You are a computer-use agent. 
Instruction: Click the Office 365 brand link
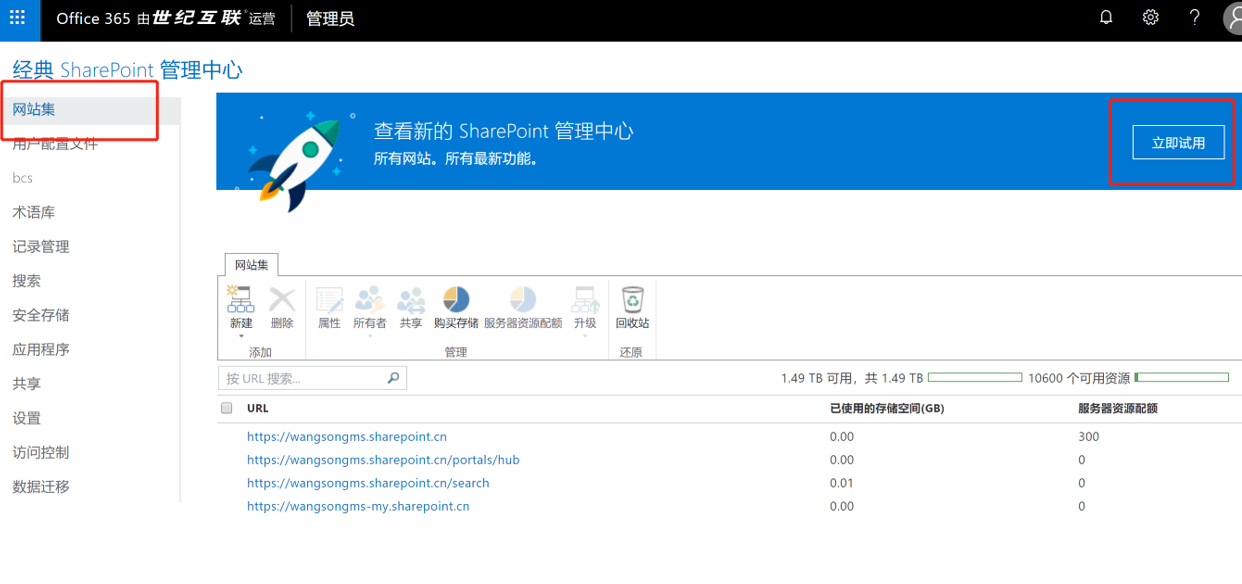click(166, 19)
